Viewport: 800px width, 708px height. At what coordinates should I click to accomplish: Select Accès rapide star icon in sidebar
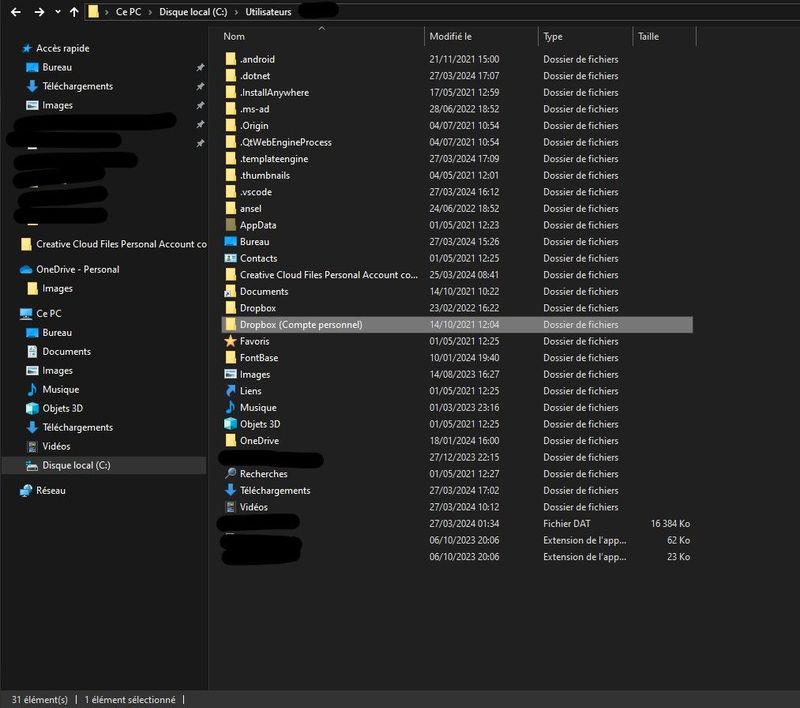[x=27, y=48]
